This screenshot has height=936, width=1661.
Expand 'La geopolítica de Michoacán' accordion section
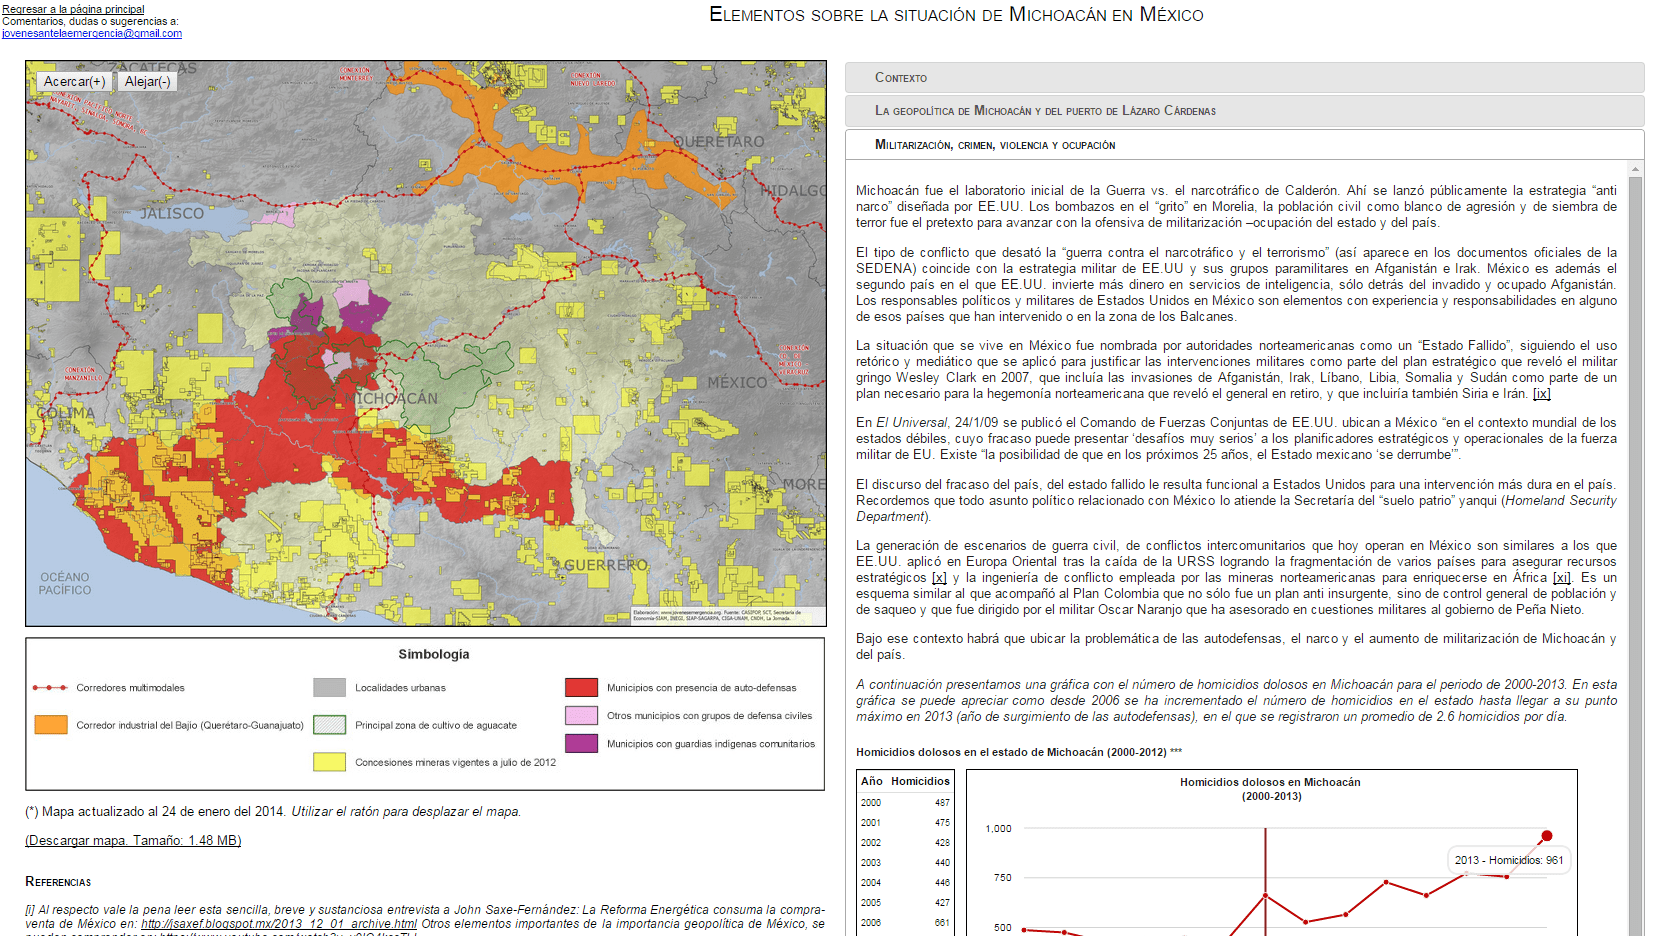[1244, 110]
